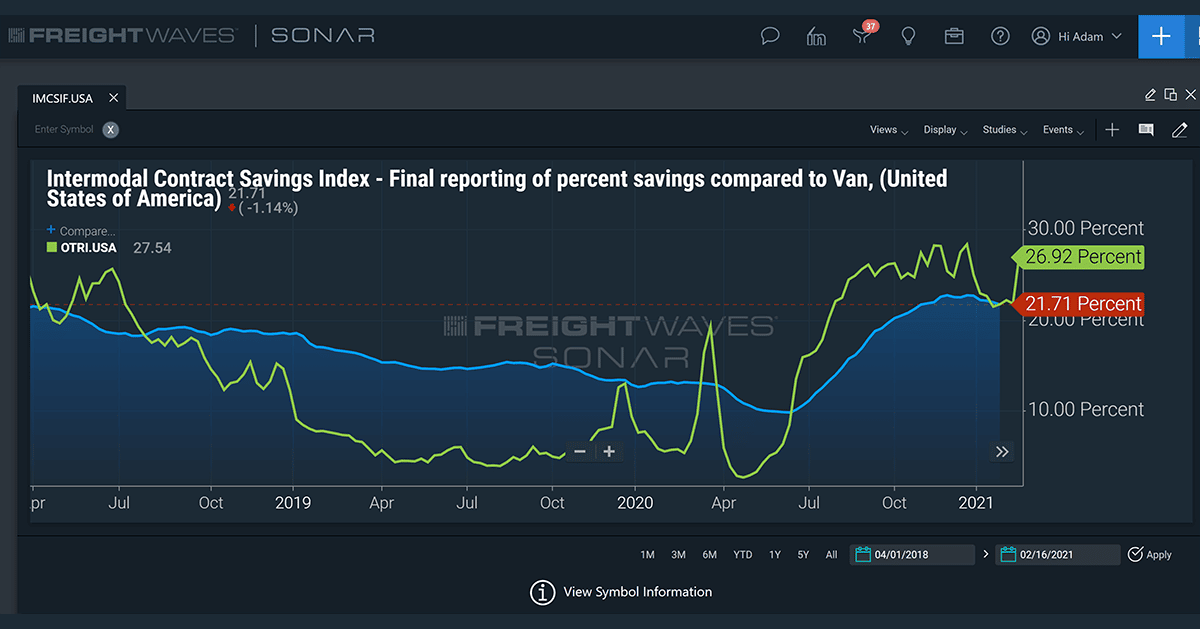Select the 1Y time range button

click(x=774, y=553)
